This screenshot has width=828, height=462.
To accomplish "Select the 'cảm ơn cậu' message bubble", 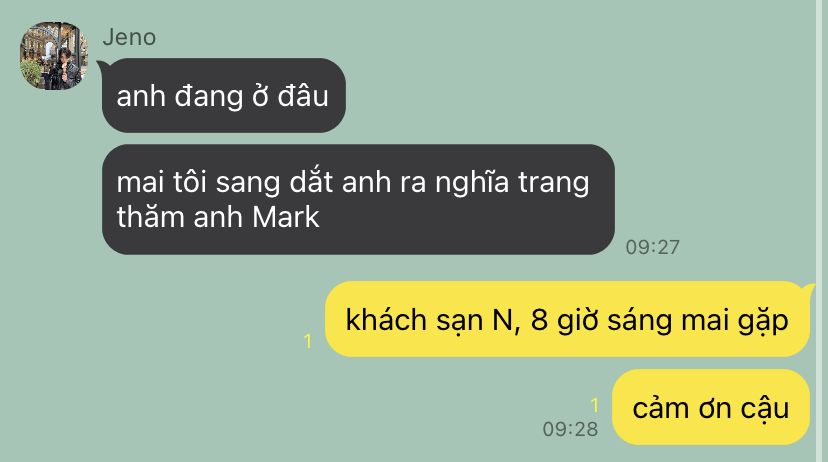I will coord(711,407).
